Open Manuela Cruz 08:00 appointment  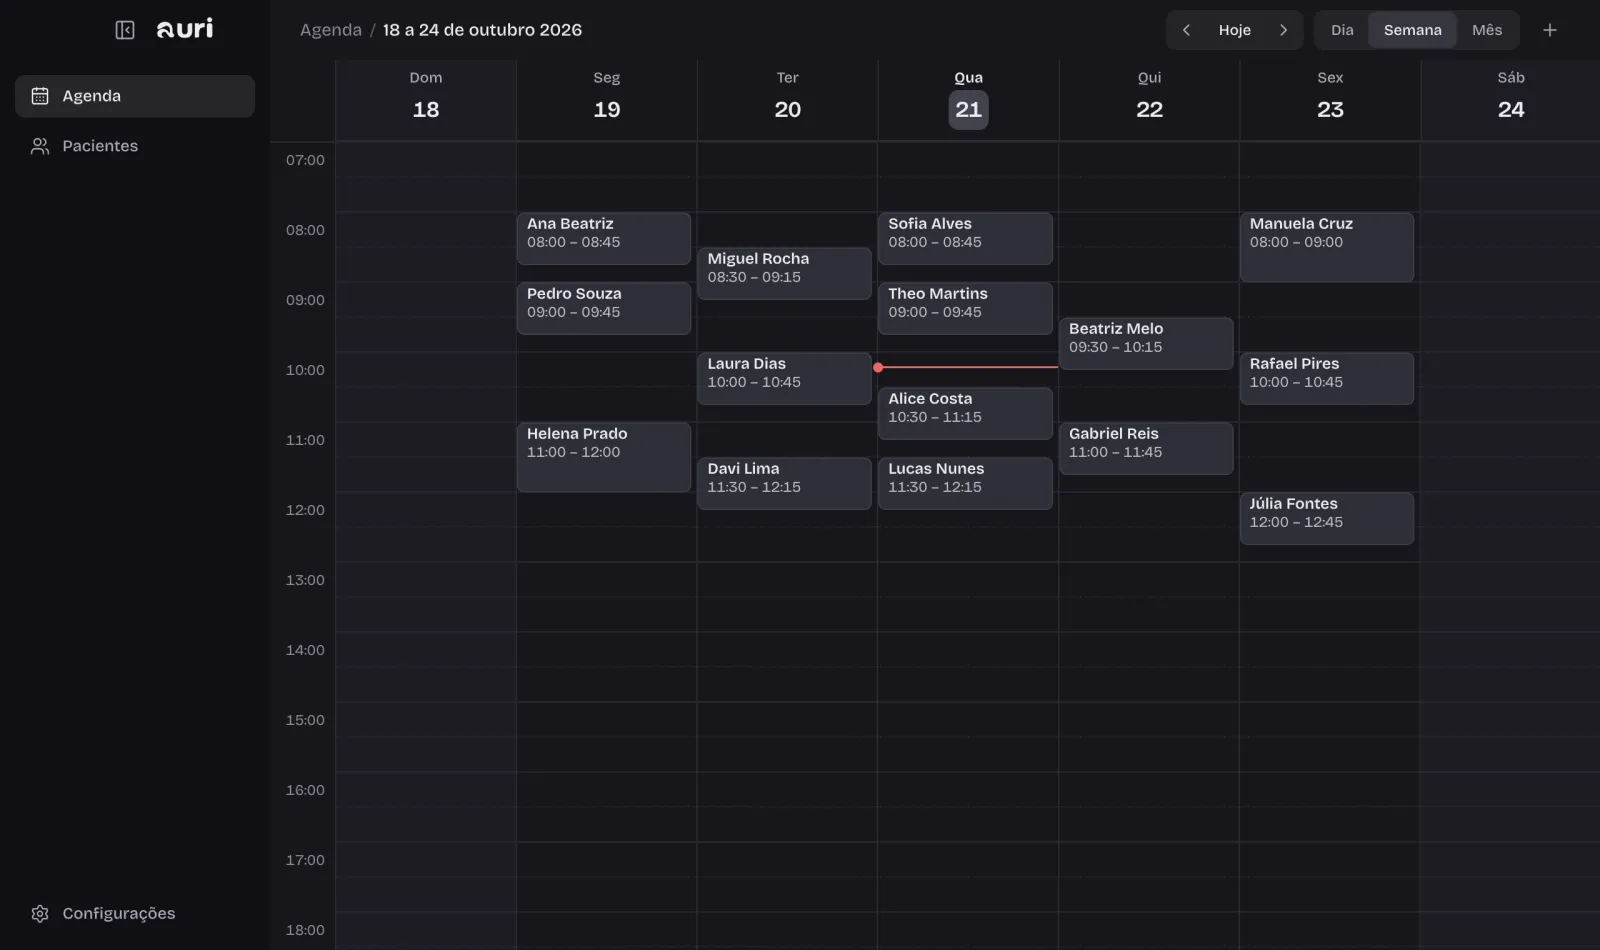(x=1327, y=247)
